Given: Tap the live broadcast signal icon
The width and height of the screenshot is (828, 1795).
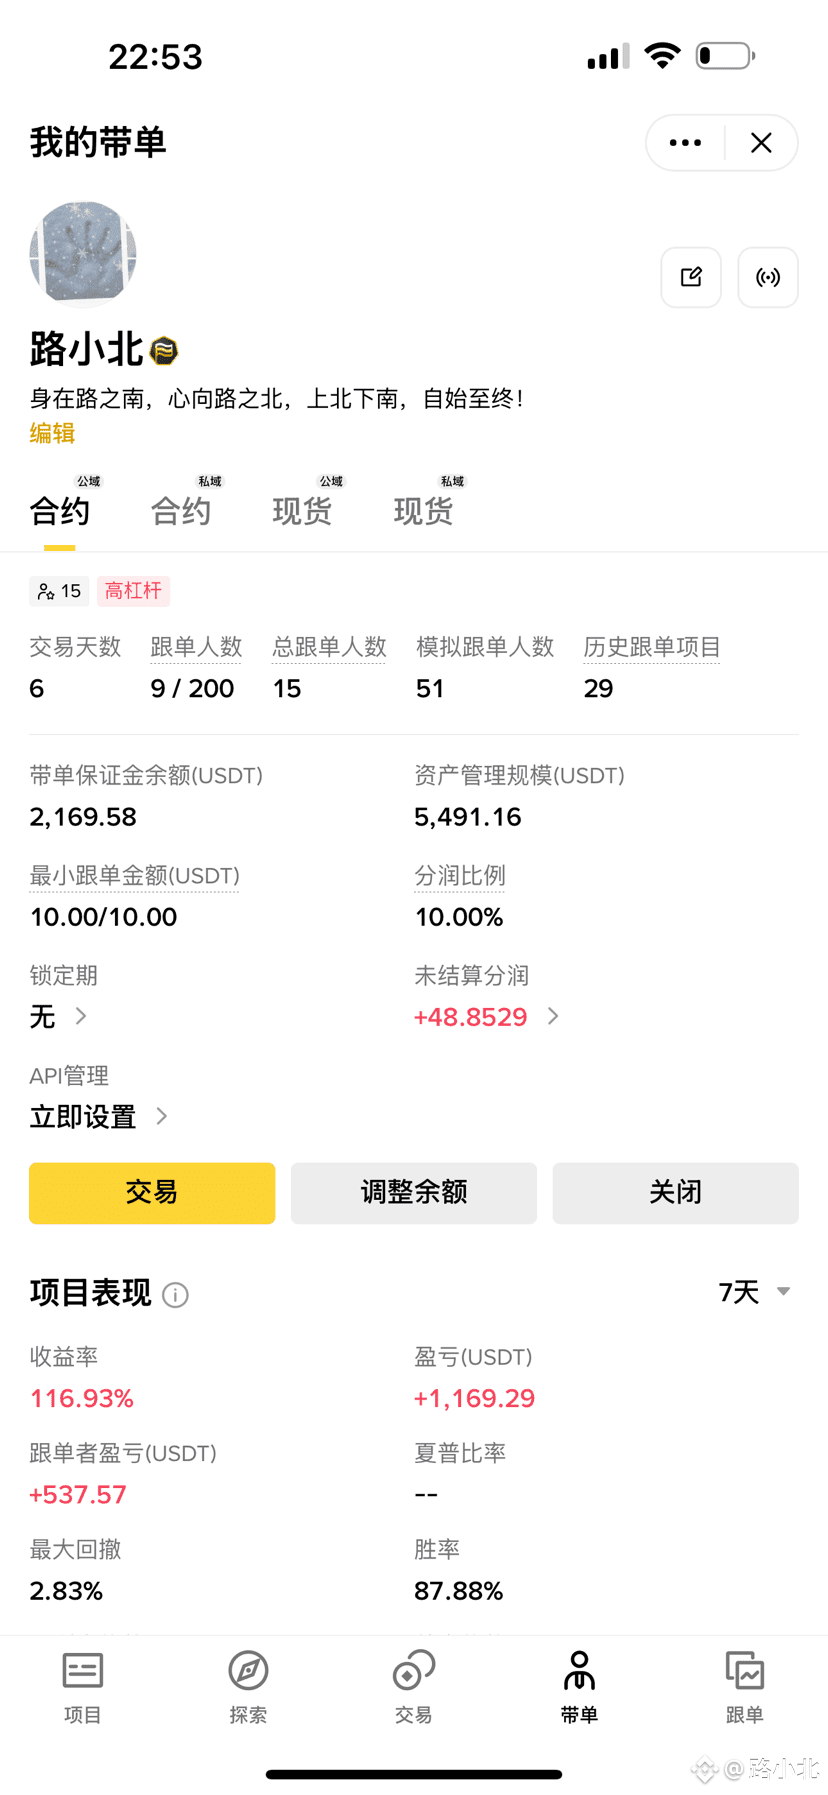Looking at the screenshot, I should (768, 277).
